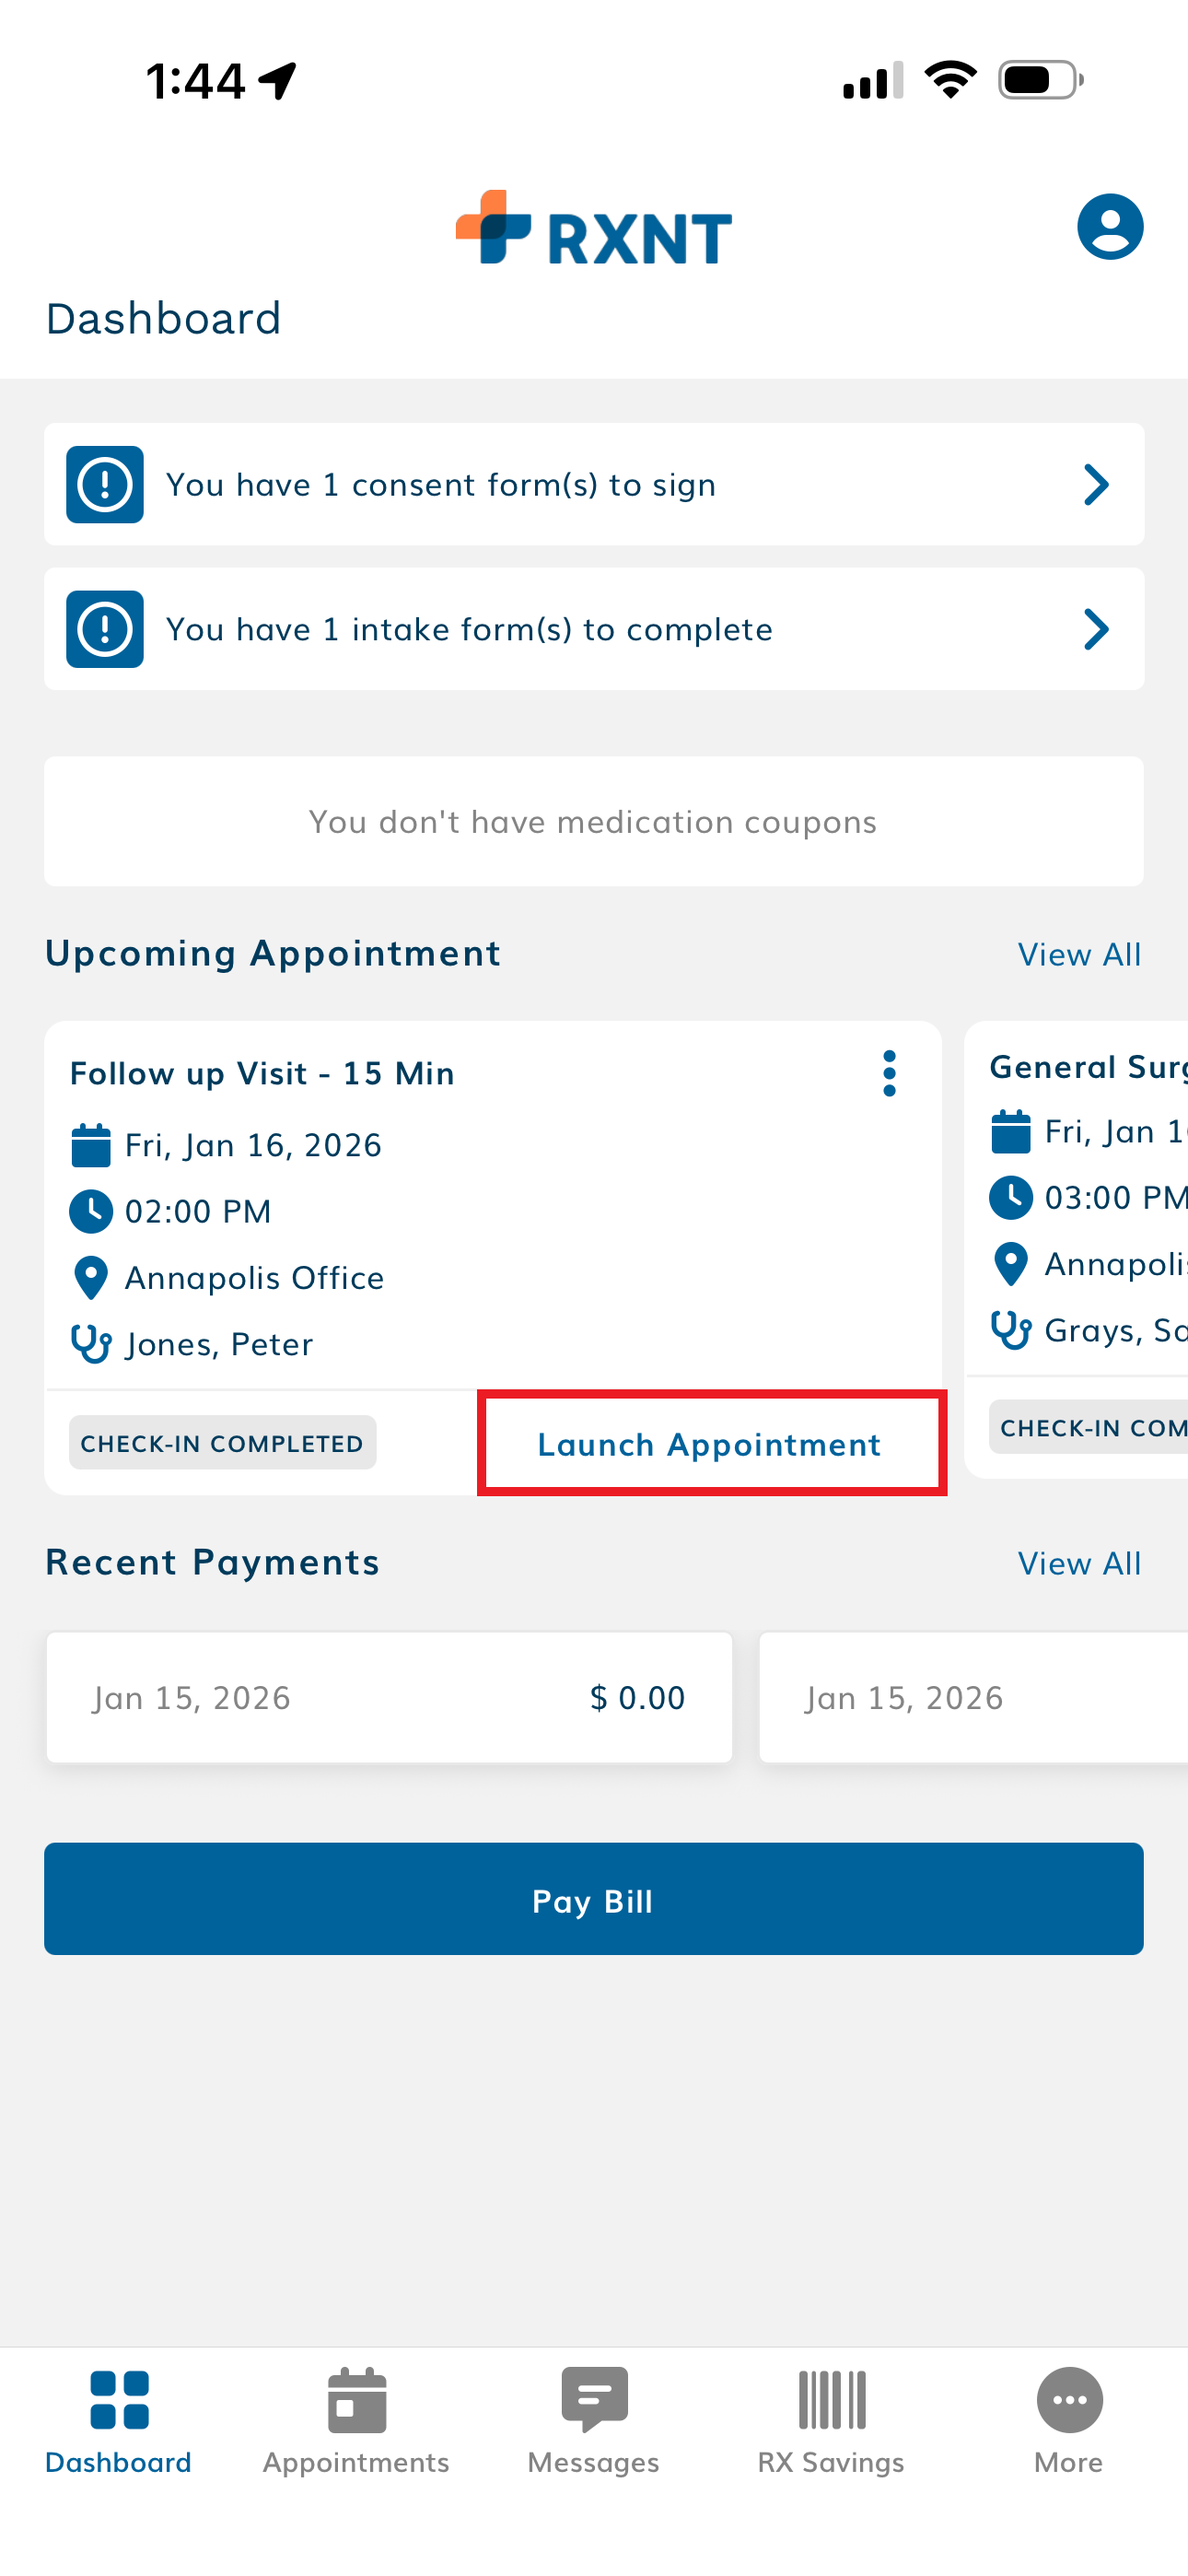Open three-dot menu on Follow up Visit
Image resolution: width=1188 pixels, height=2576 pixels.
pyautogui.click(x=889, y=1074)
